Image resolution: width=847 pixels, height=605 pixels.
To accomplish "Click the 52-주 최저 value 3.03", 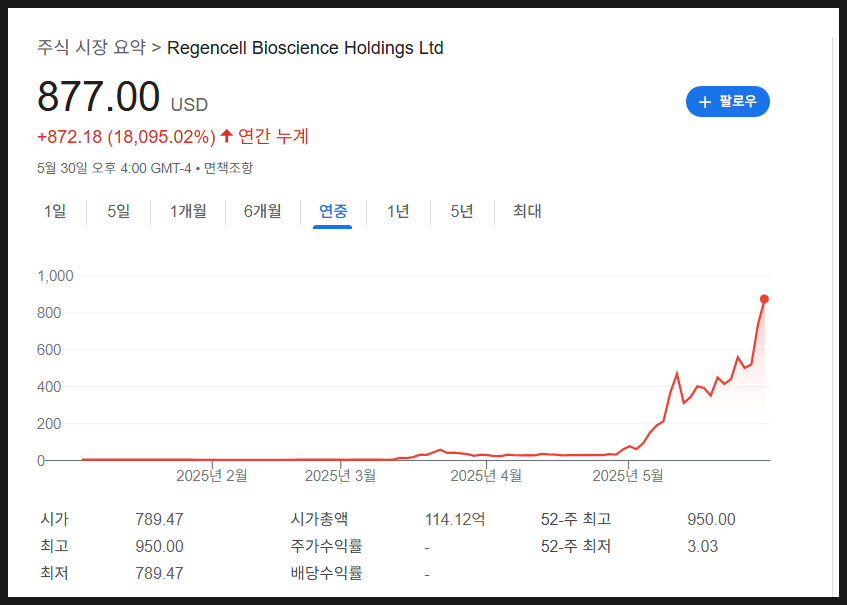I will 703,547.
